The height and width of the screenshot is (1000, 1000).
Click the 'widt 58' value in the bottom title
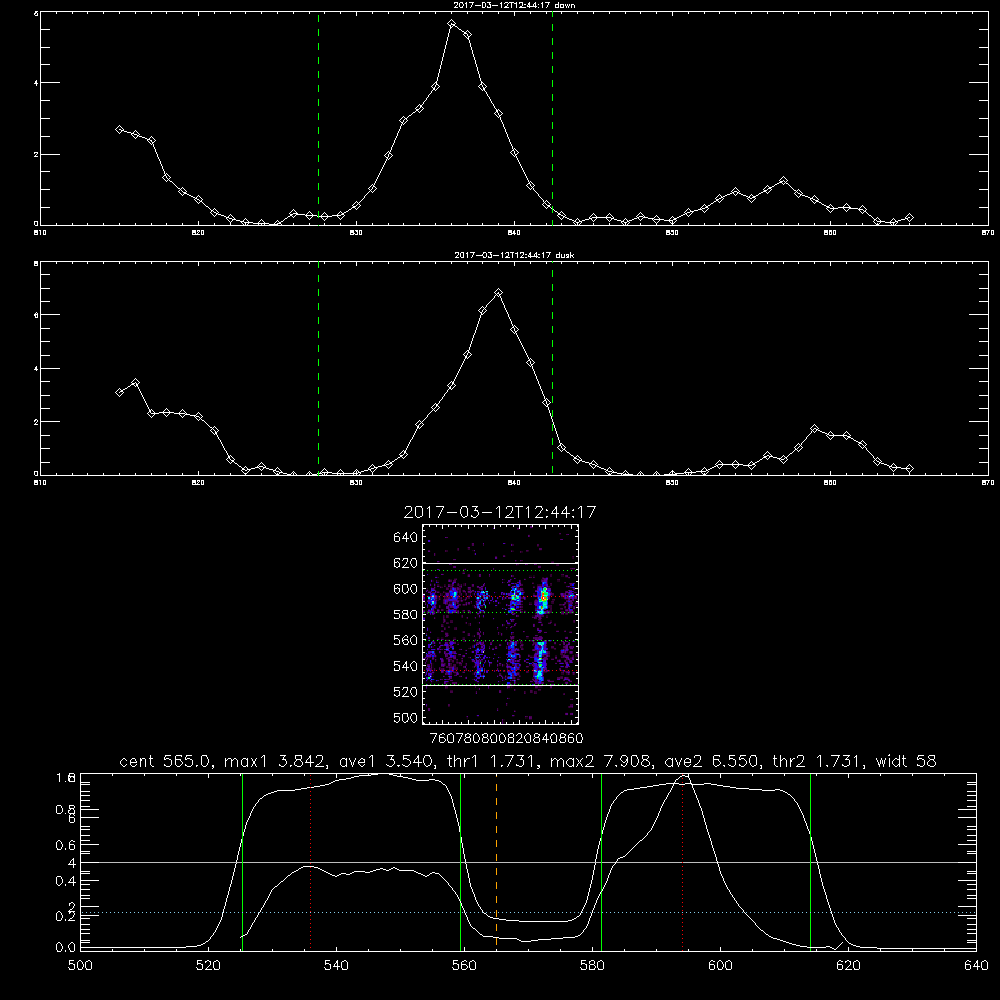[906, 761]
